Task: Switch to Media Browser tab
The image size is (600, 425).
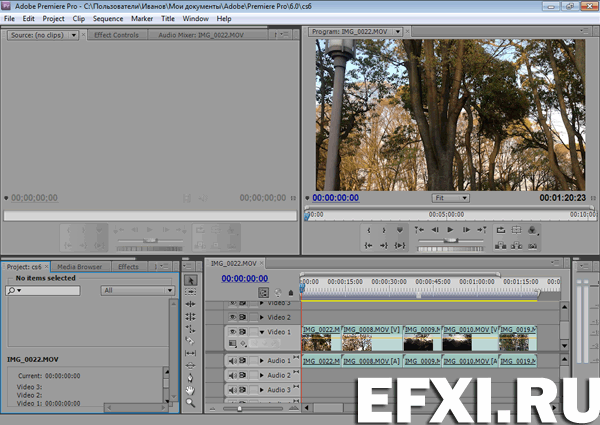Action: pyautogui.click(x=80, y=267)
